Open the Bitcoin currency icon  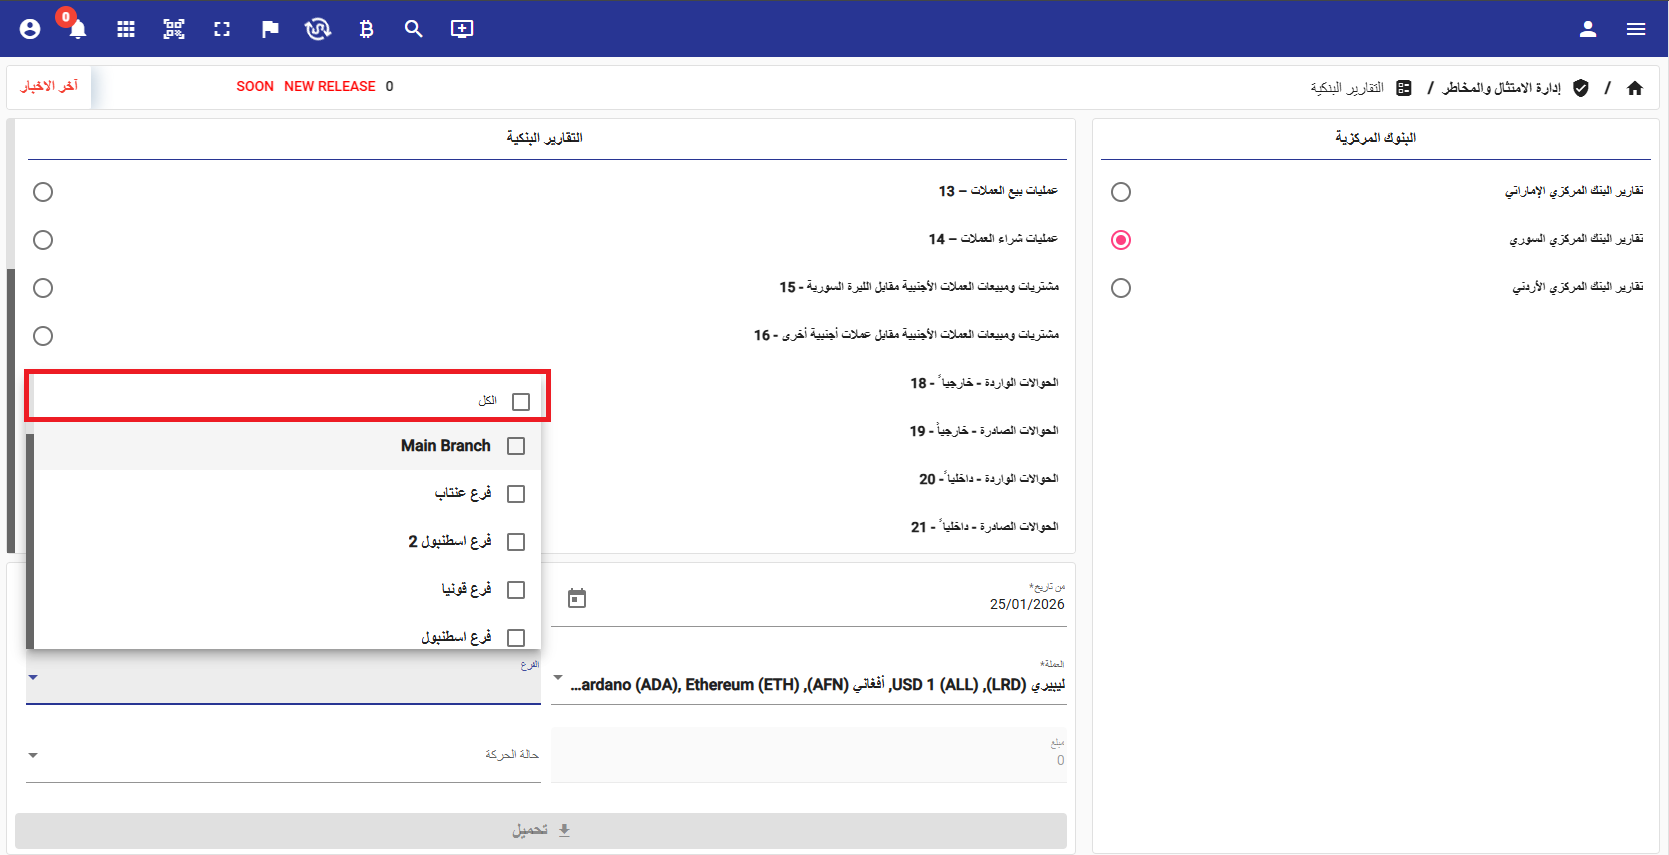pyautogui.click(x=366, y=29)
